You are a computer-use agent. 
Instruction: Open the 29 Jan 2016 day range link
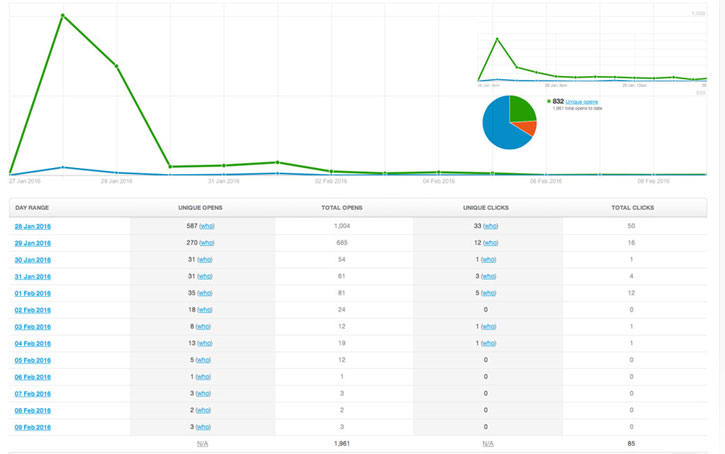coord(32,243)
